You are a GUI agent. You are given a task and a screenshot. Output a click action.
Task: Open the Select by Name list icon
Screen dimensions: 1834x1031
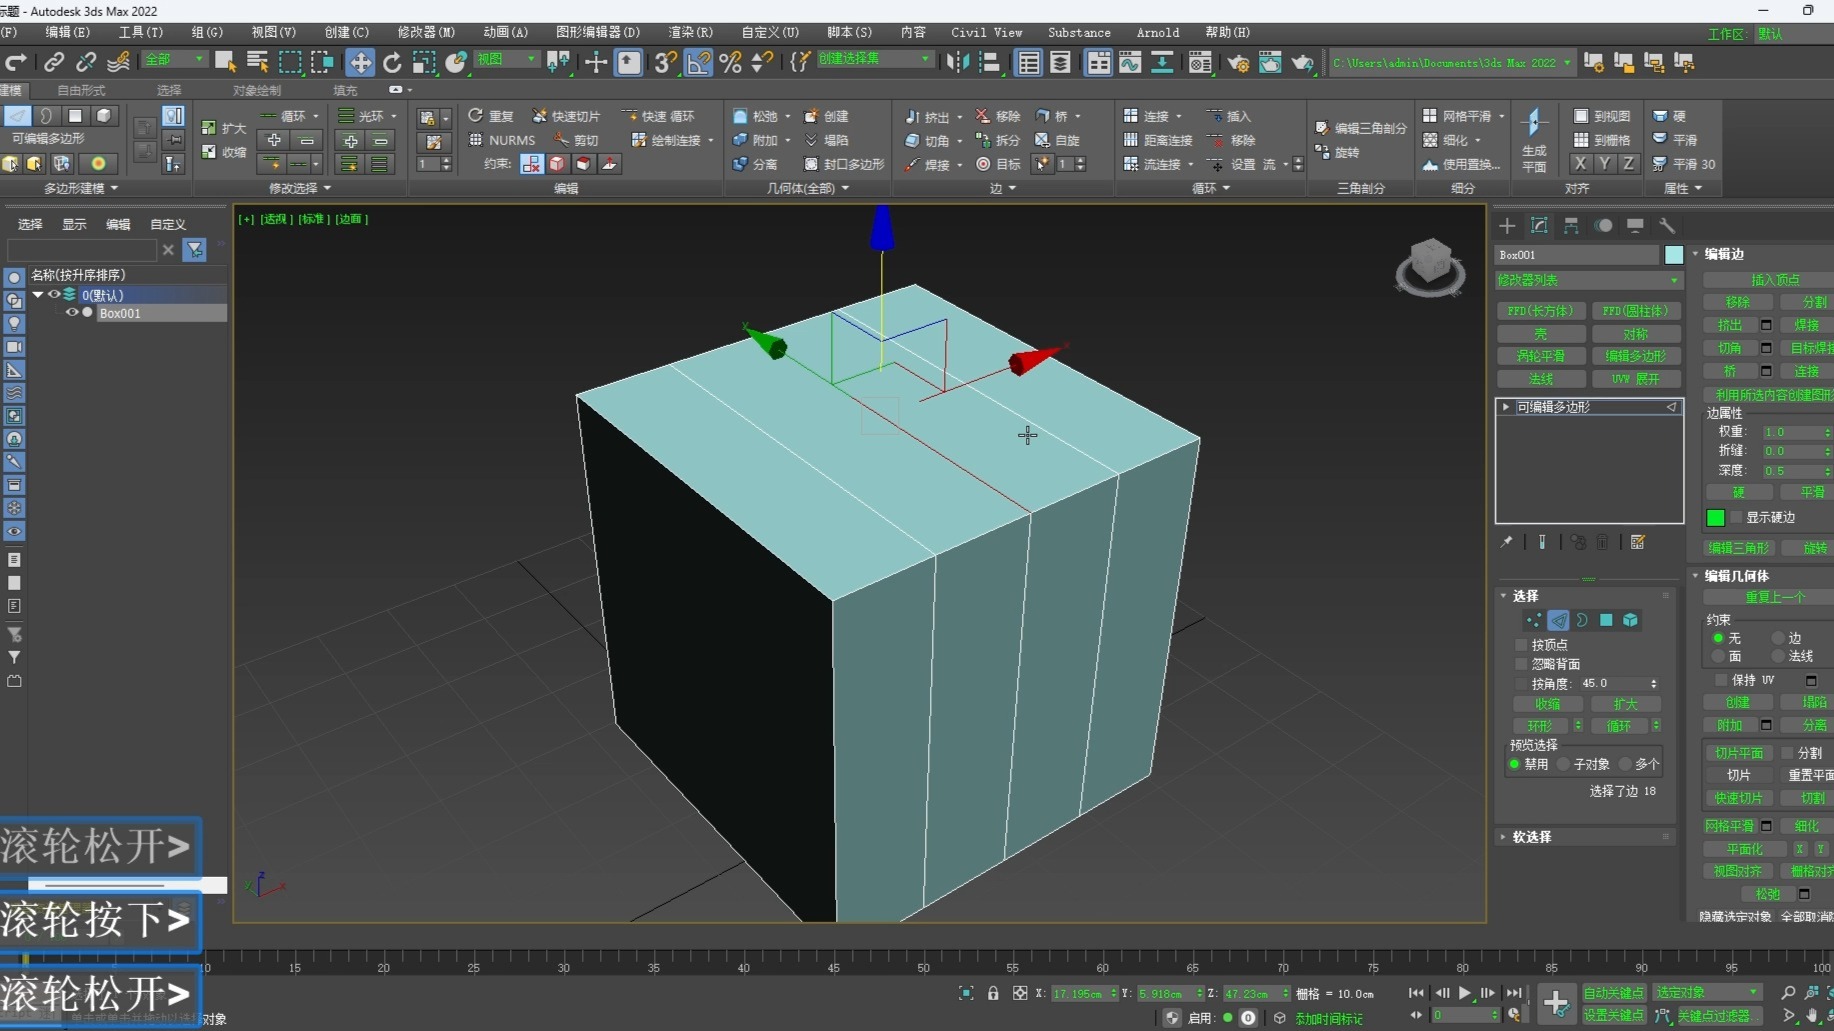click(257, 62)
